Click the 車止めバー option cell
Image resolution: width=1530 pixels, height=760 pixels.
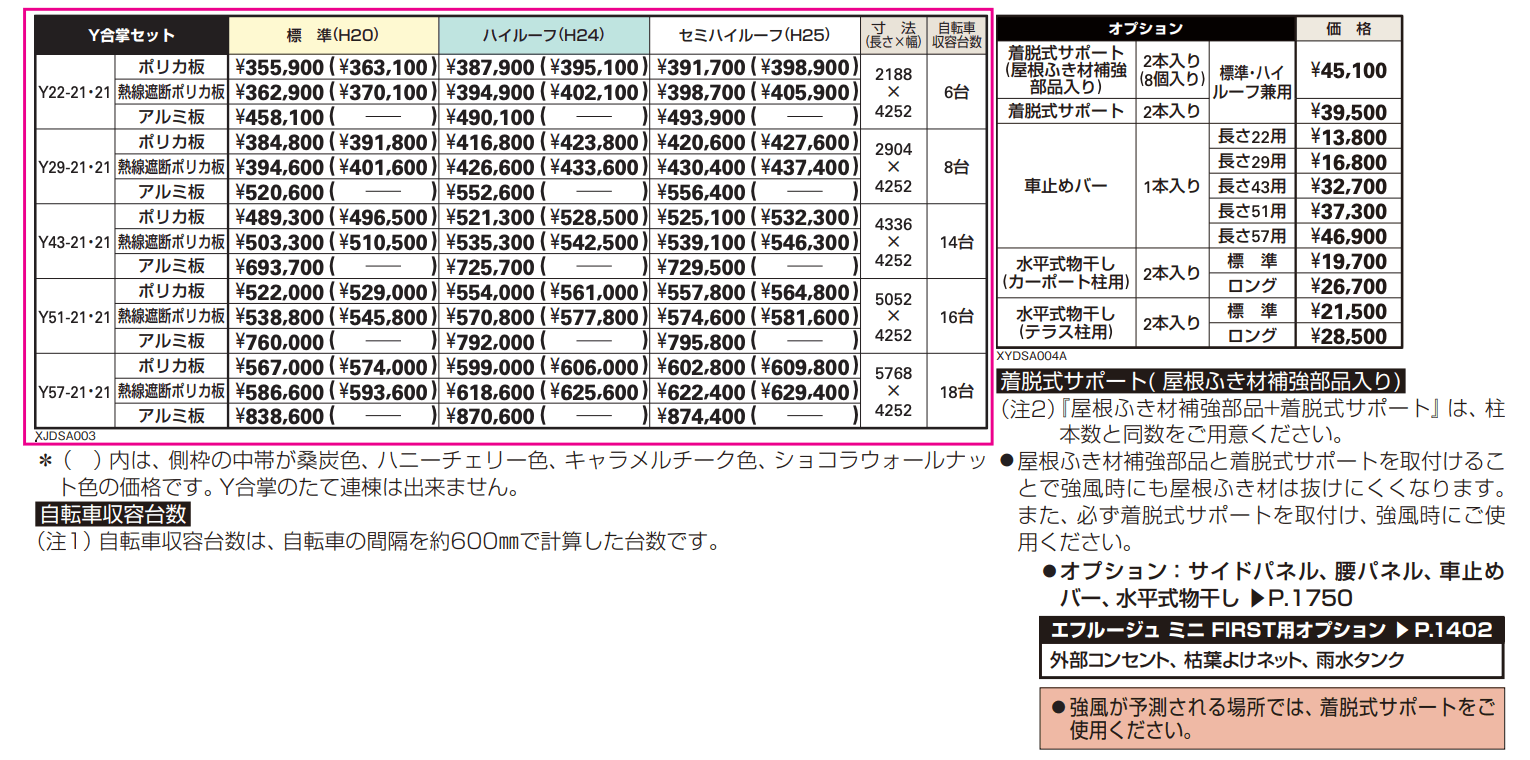(x=1066, y=186)
